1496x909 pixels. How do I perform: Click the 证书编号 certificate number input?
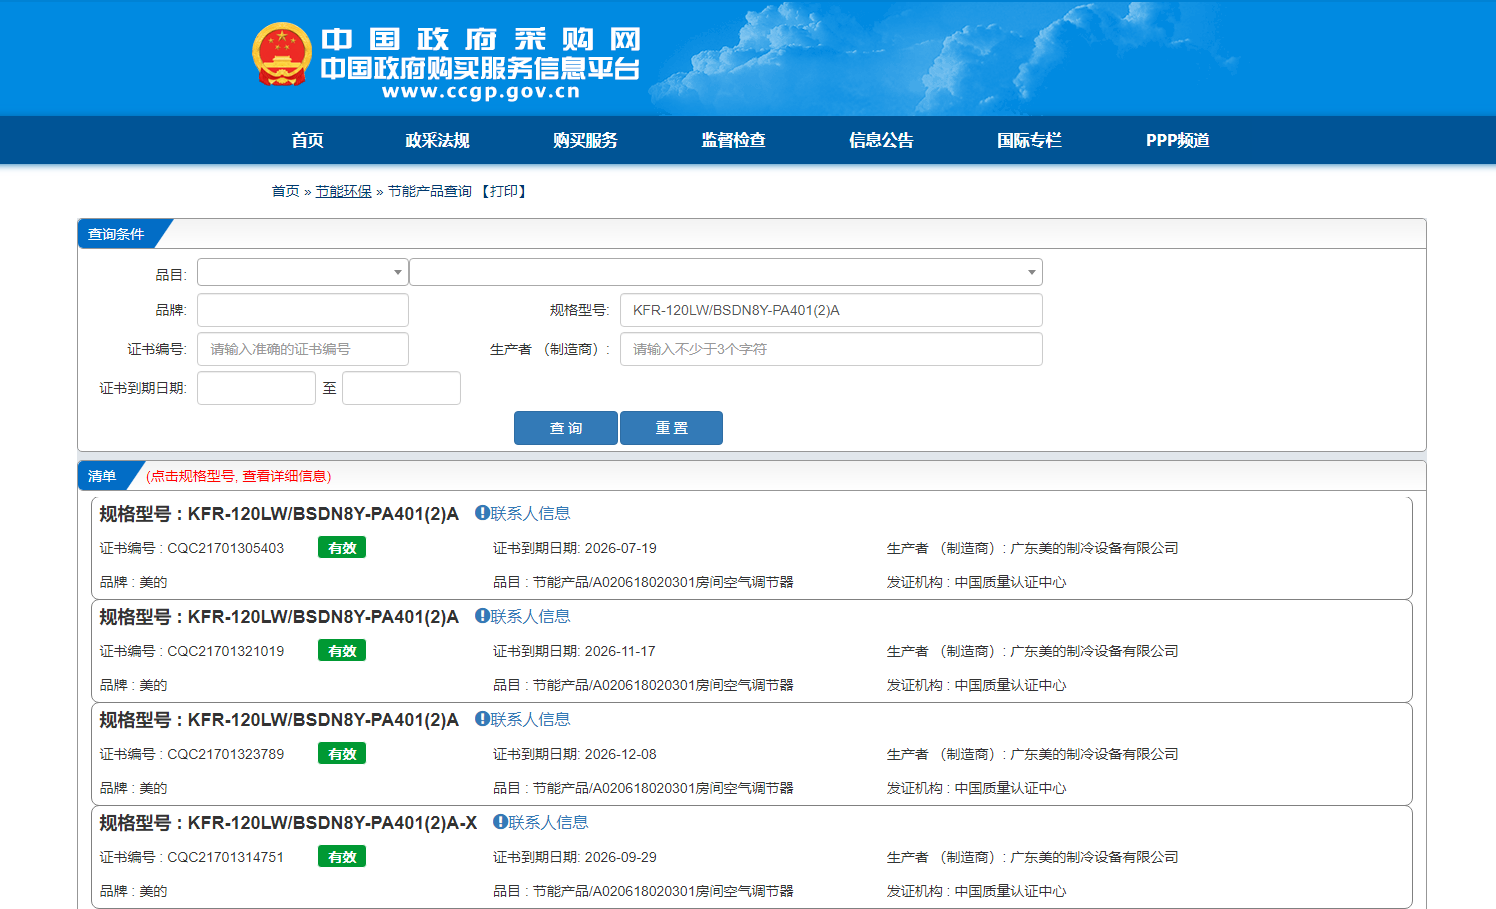pyautogui.click(x=303, y=349)
